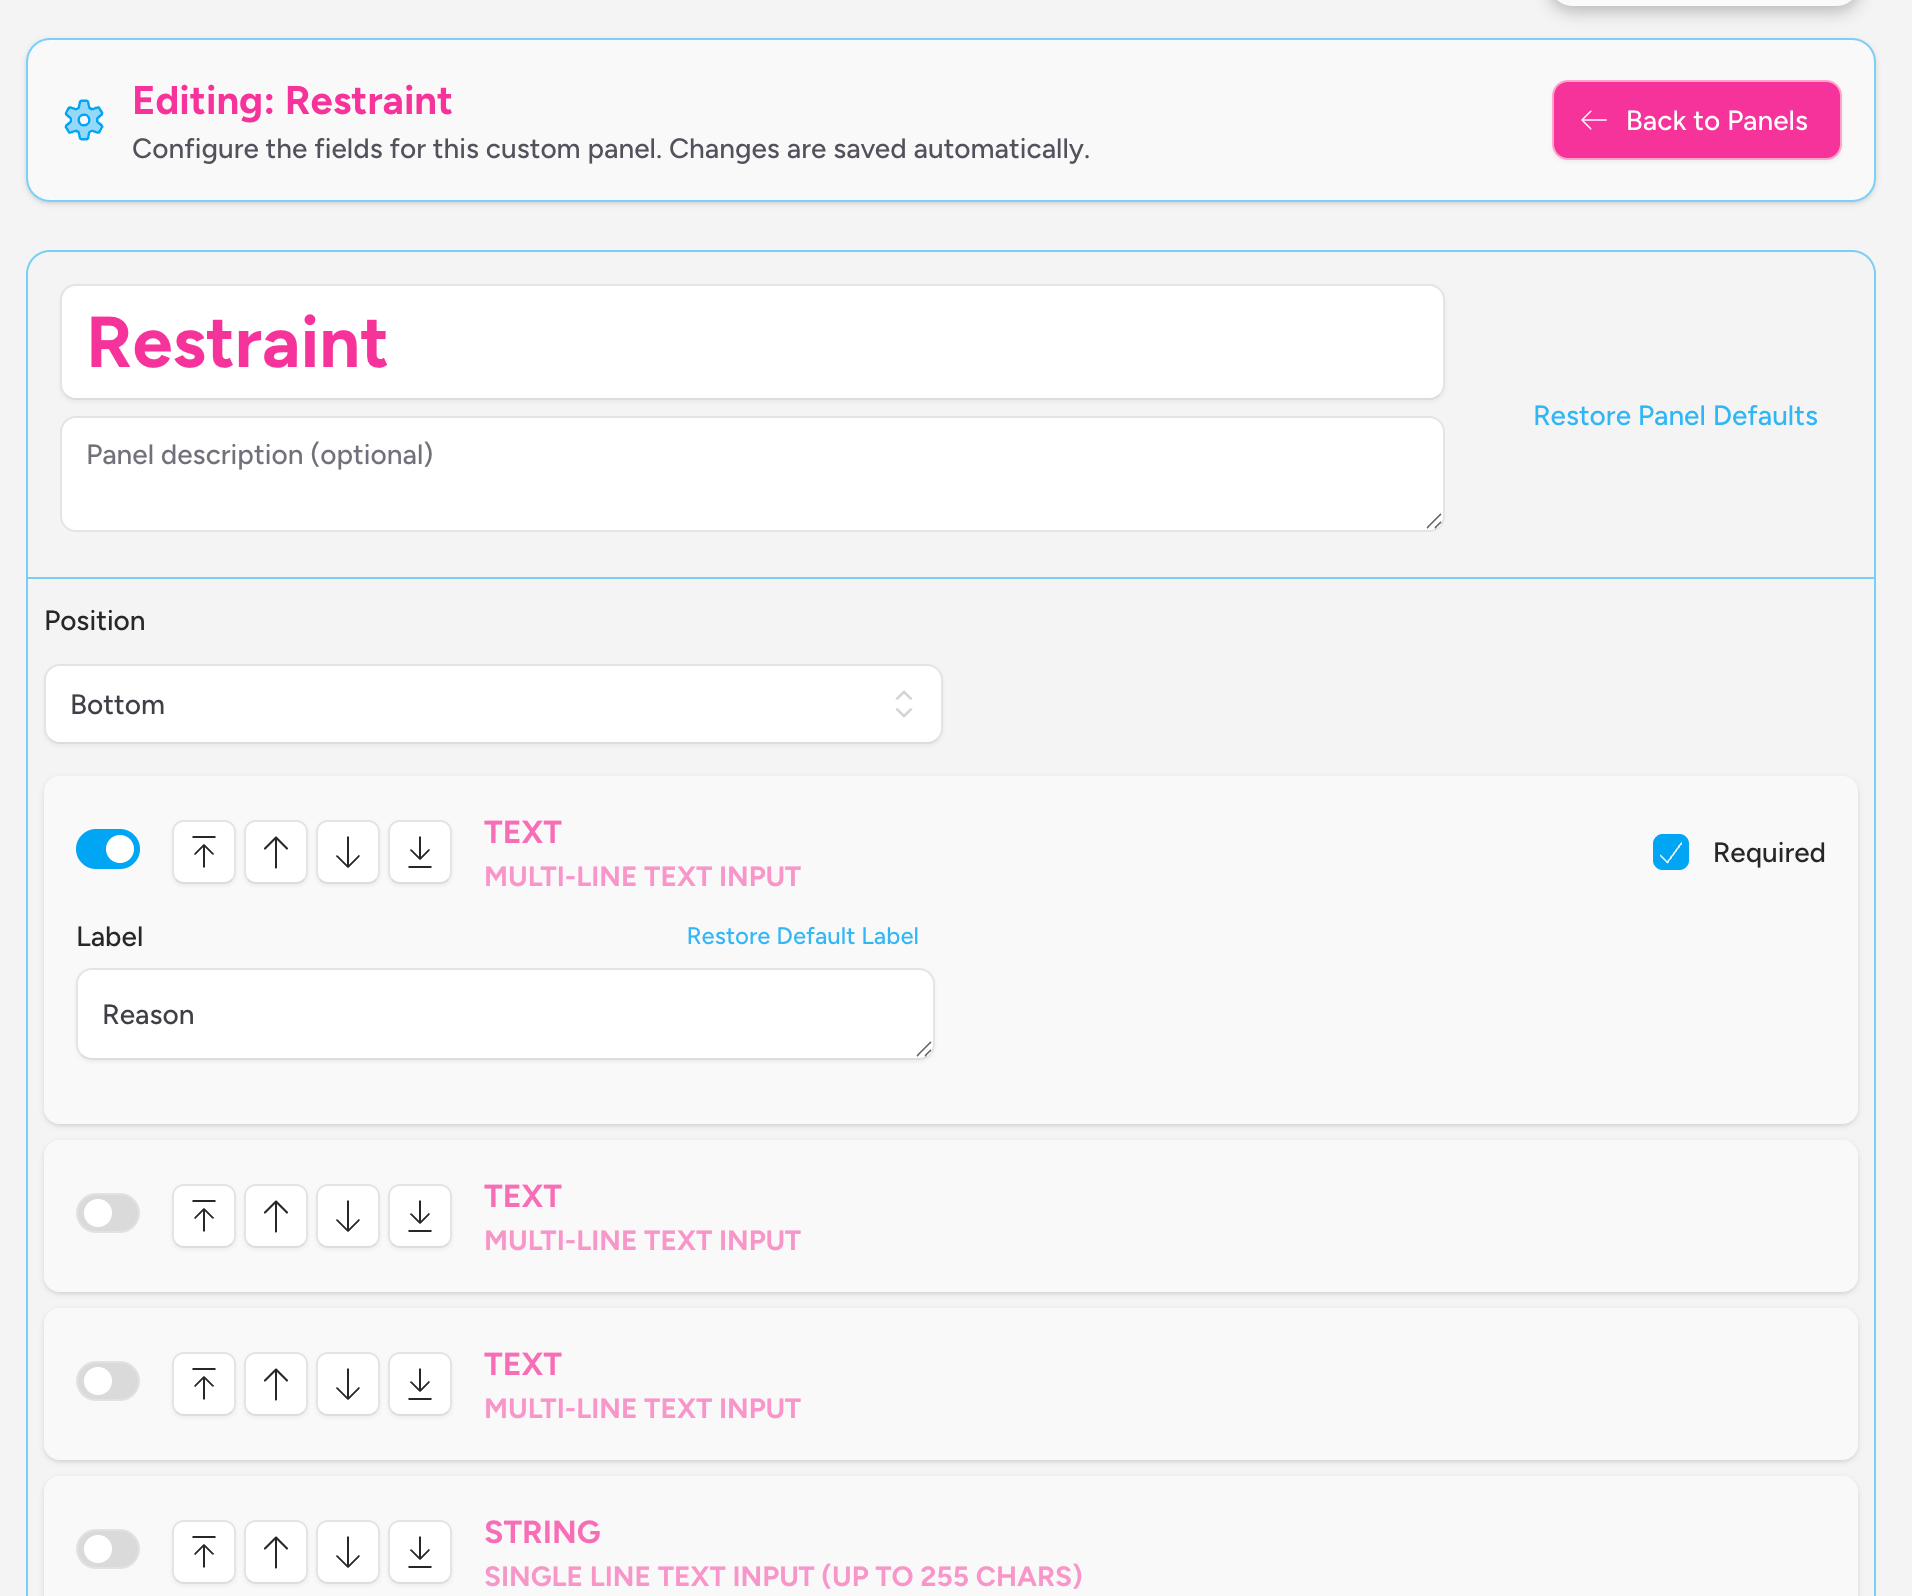Move the STRING field down one position
The height and width of the screenshot is (1596, 1912).
[x=347, y=1551]
